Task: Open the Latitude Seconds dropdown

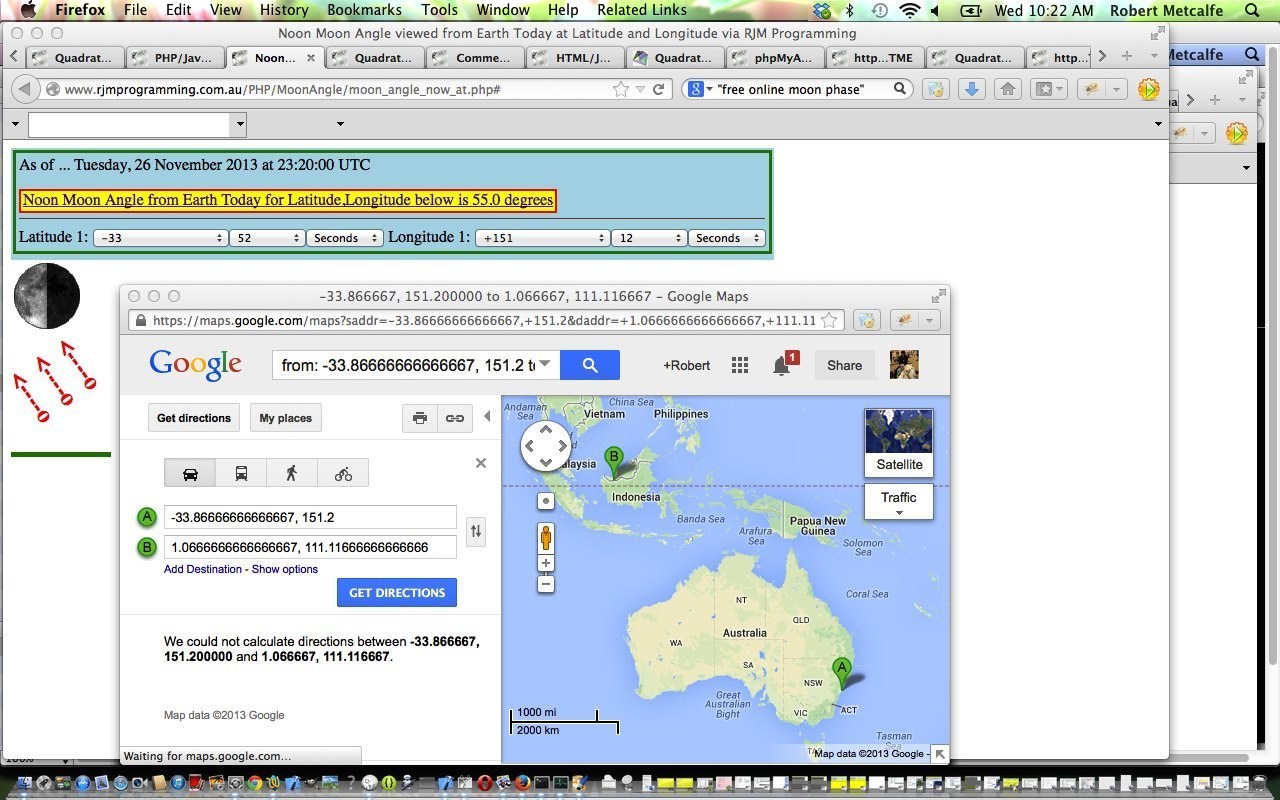Action: click(x=344, y=238)
